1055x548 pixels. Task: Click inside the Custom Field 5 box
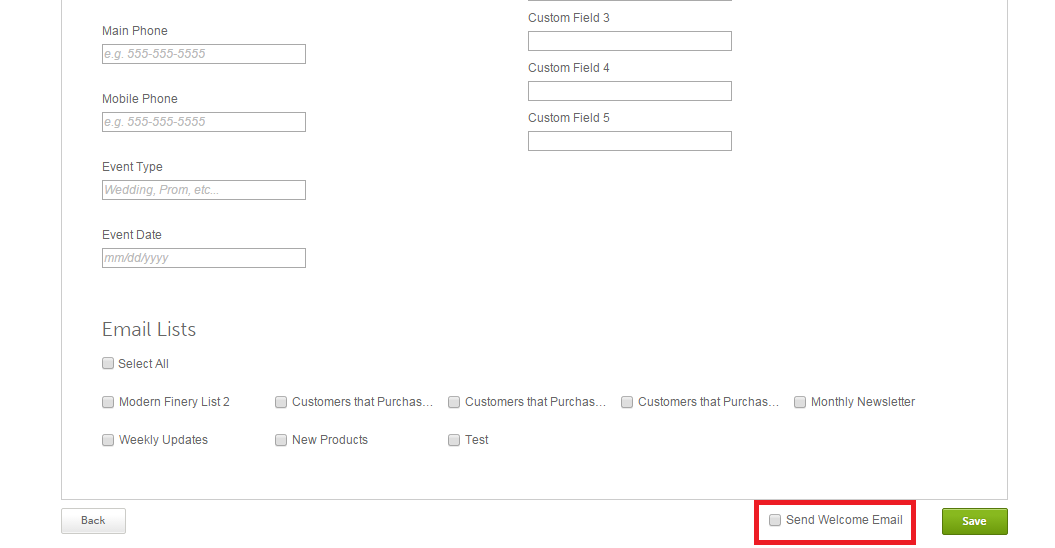coord(629,141)
